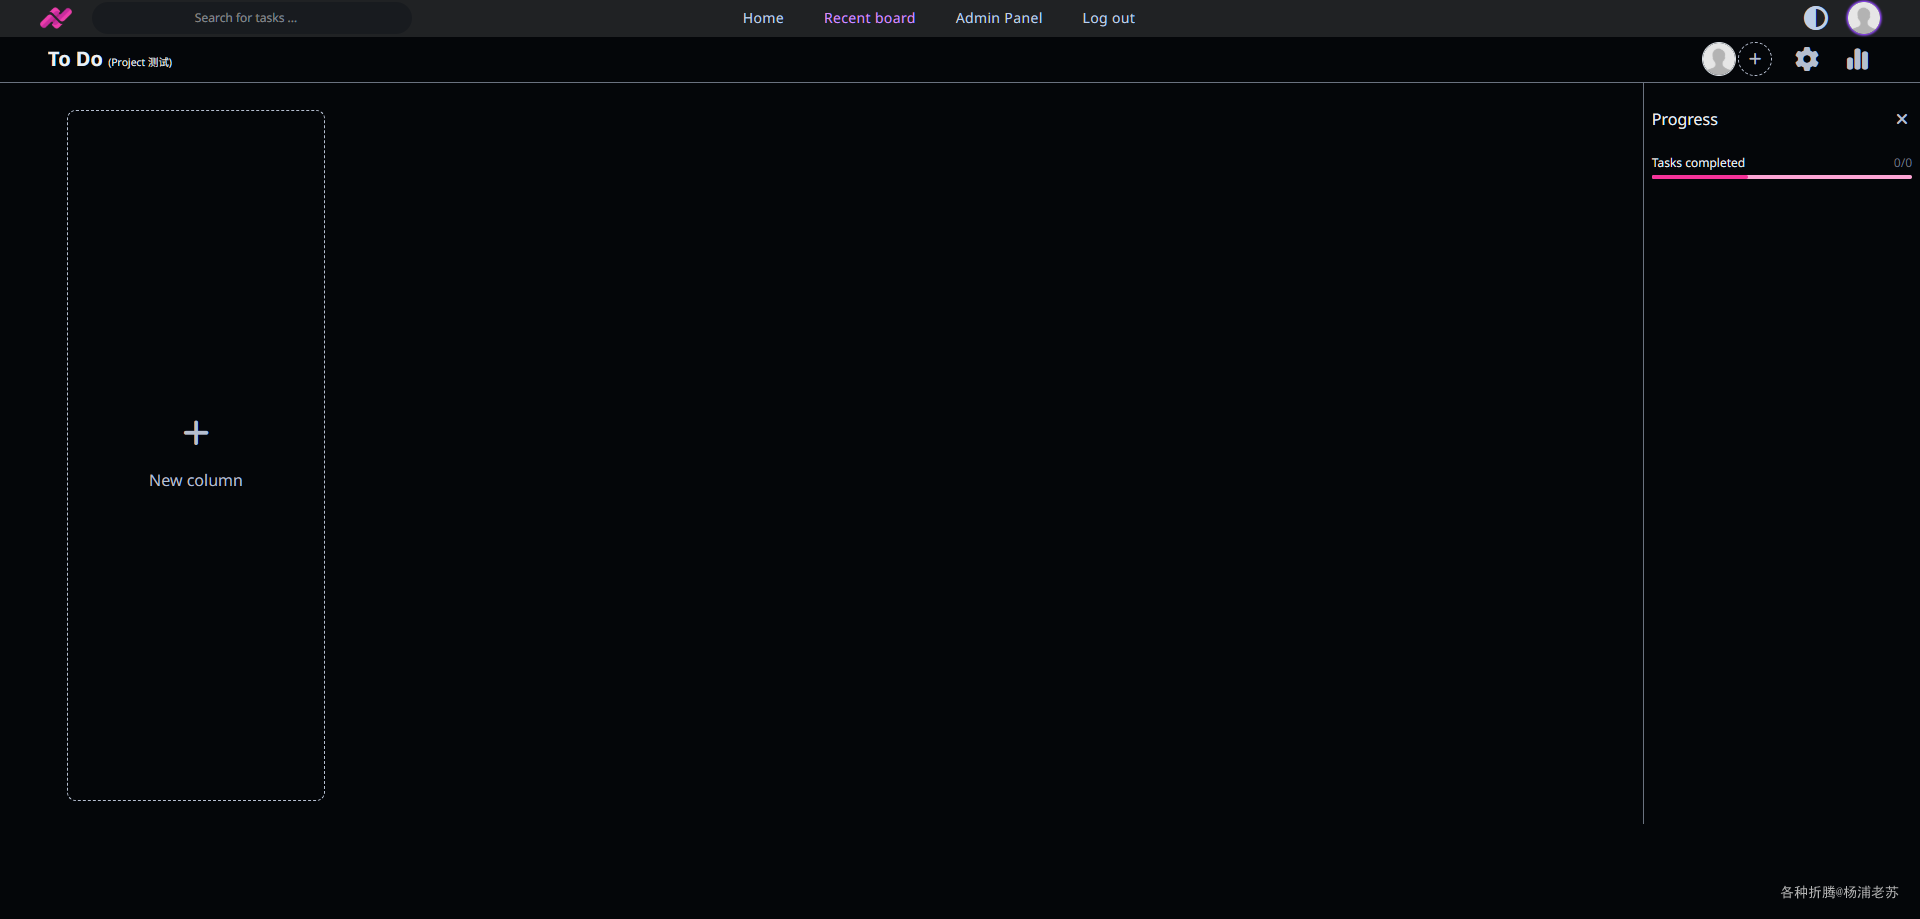This screenshot has width=1920, height=919.
Task: Click the pink app logo icon
Action: click(x=56, y=18)
